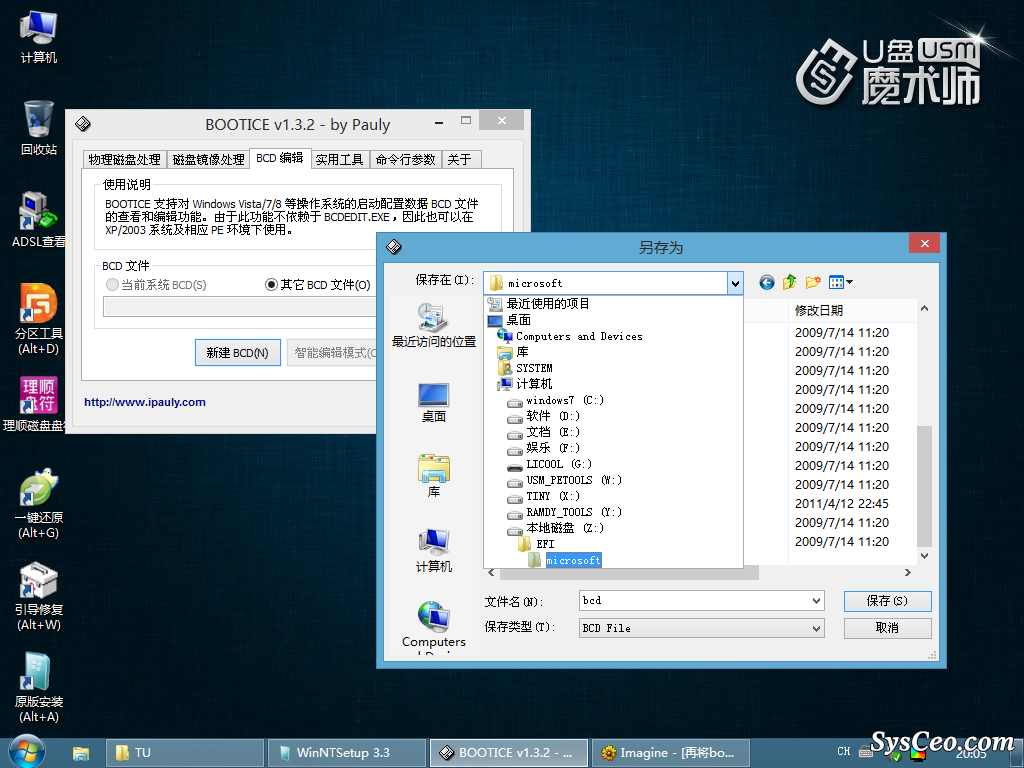
Task: Go up one folder level icon
Action: [790, 282]
